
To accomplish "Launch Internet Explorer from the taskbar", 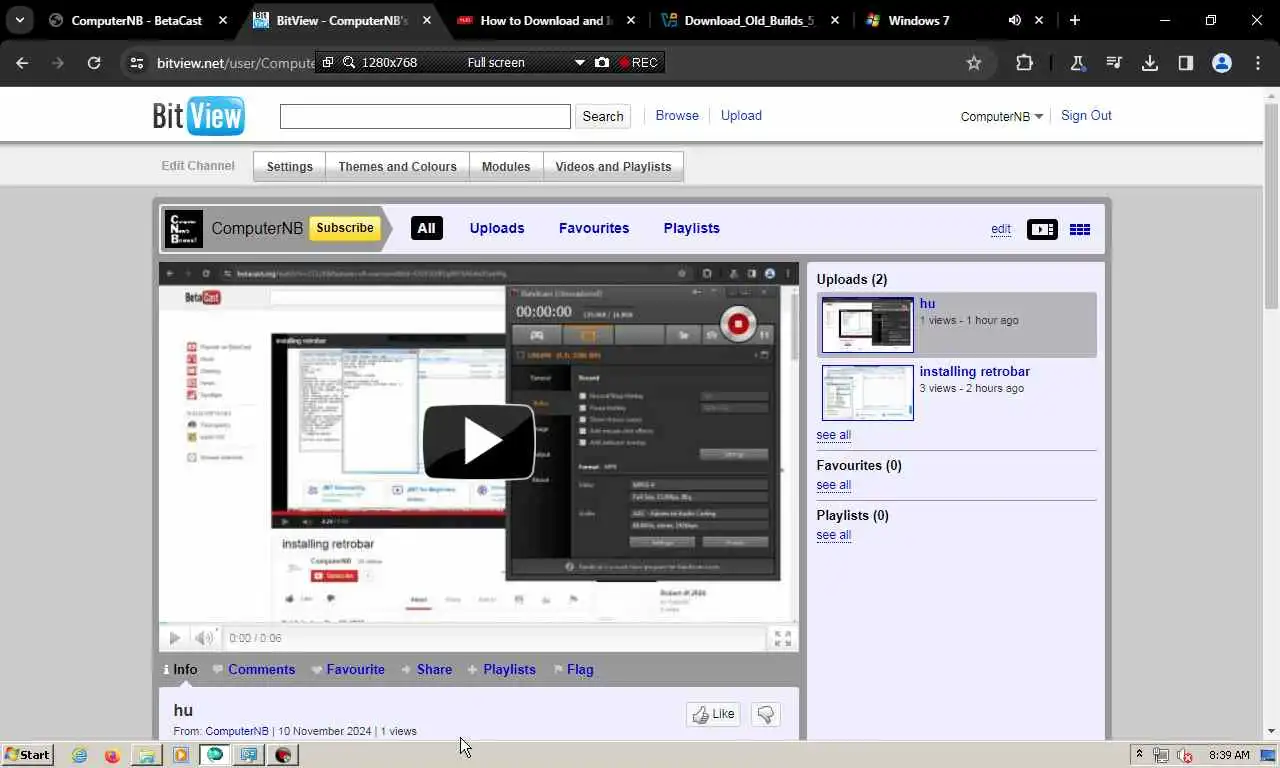I will [x=79, y=755].
